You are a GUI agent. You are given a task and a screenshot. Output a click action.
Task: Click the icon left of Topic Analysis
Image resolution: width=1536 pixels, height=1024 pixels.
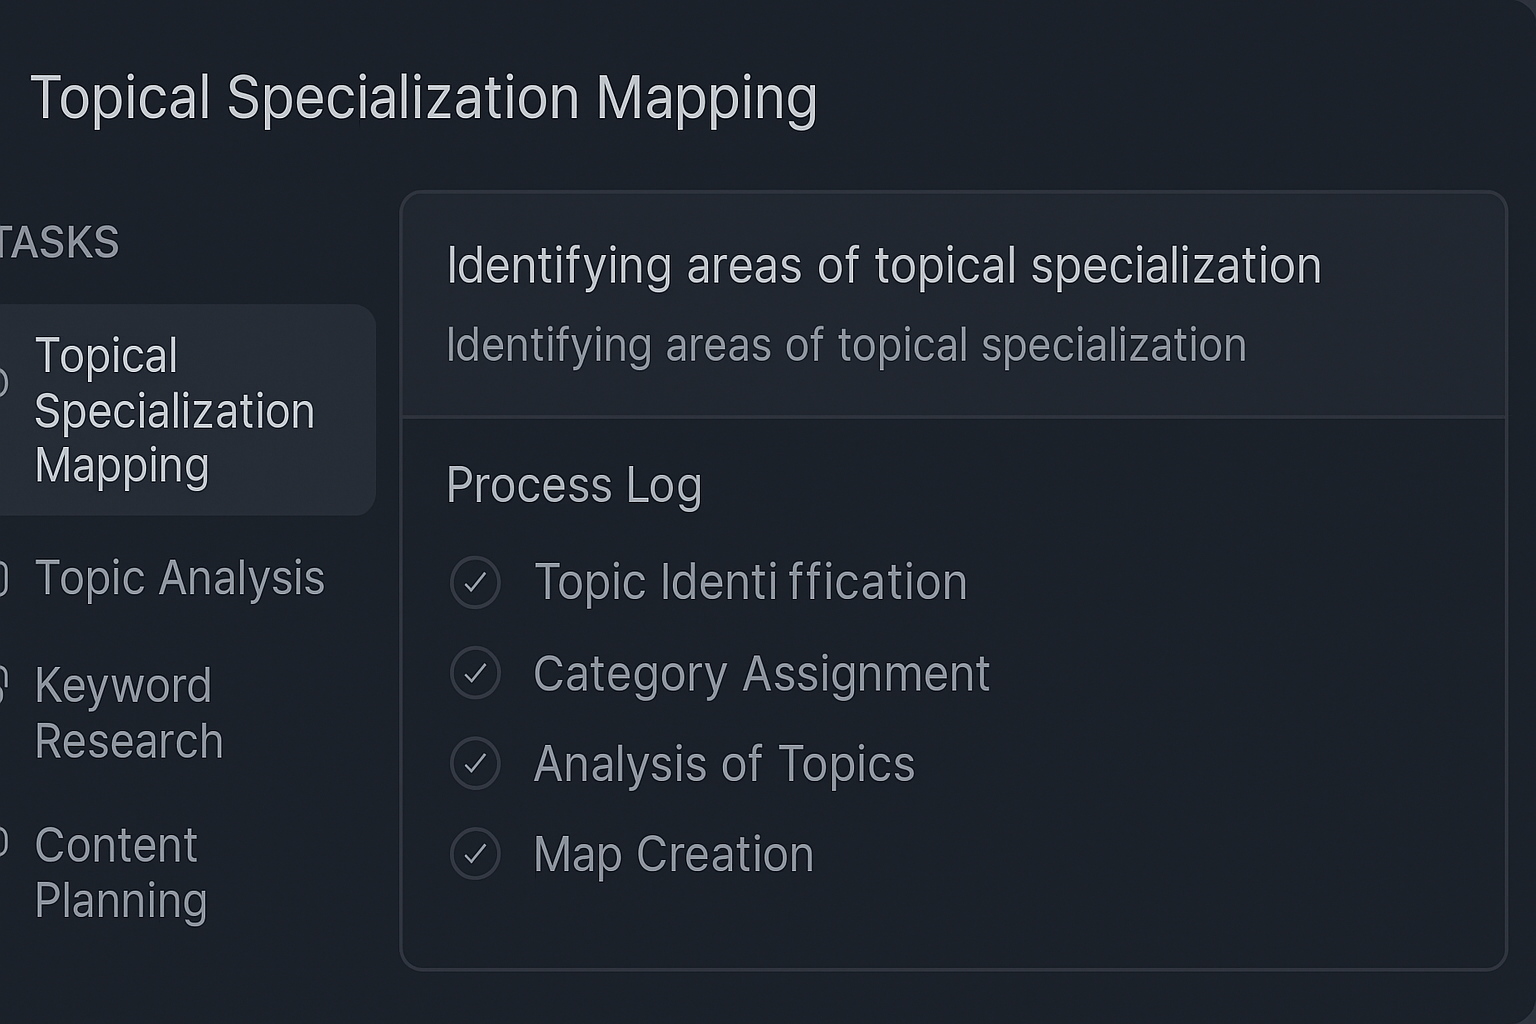[x=3, y=578]
